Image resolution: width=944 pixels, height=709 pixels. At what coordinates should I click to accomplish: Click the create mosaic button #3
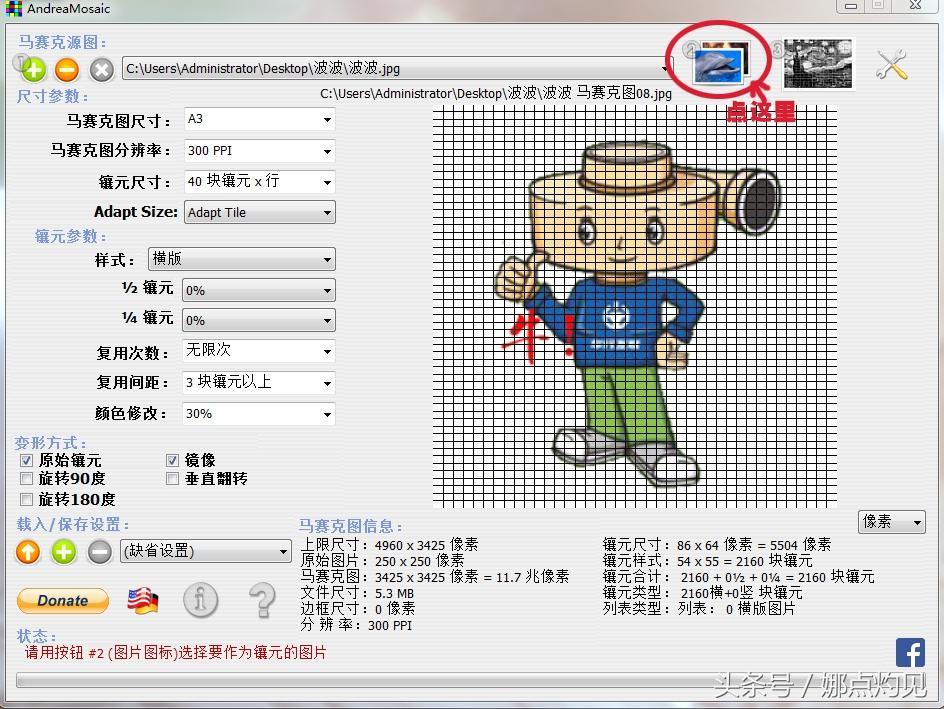[x=818, y=64]
